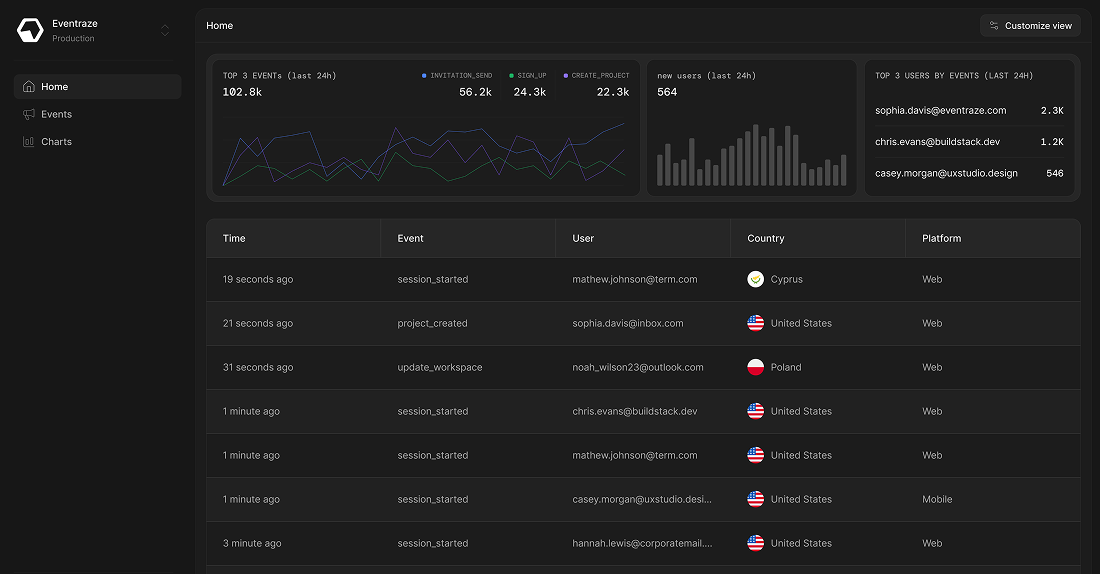Click US flag in sophia.davis@inbox.com row
The width and height of the screenshot is (1100, 574).
tap(756, 323)
